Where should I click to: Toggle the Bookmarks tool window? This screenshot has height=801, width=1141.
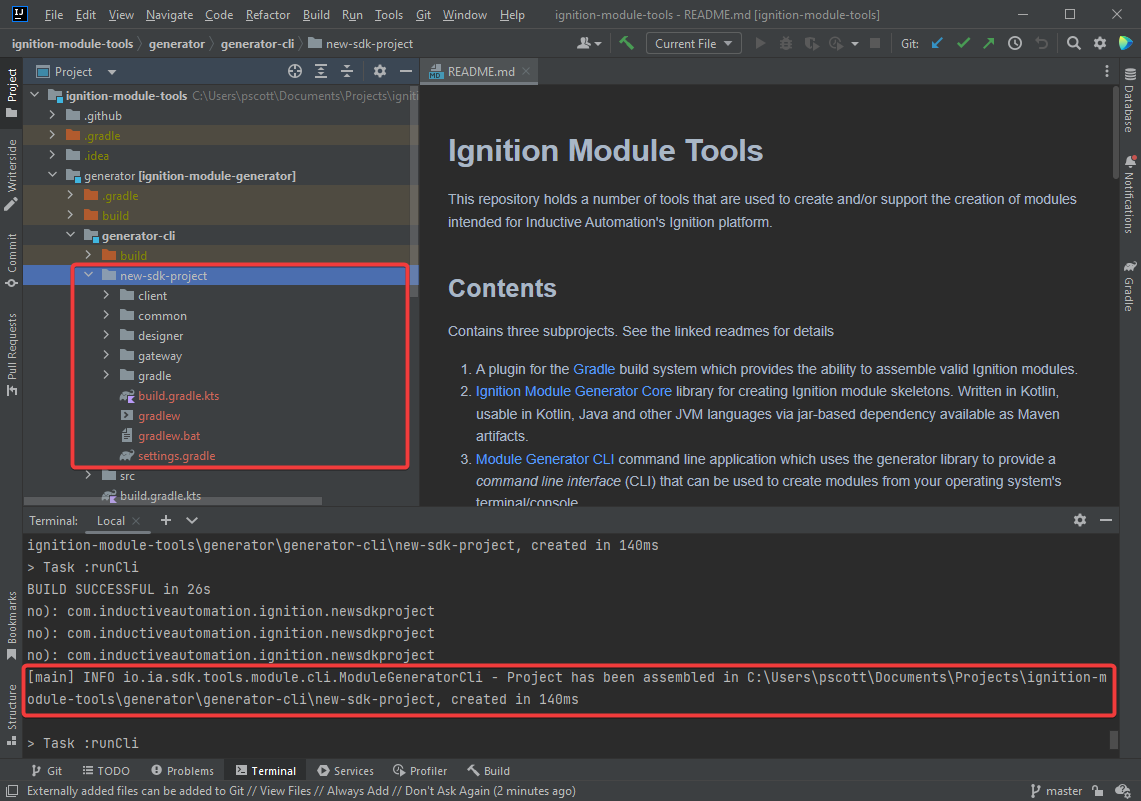point(12,626)
